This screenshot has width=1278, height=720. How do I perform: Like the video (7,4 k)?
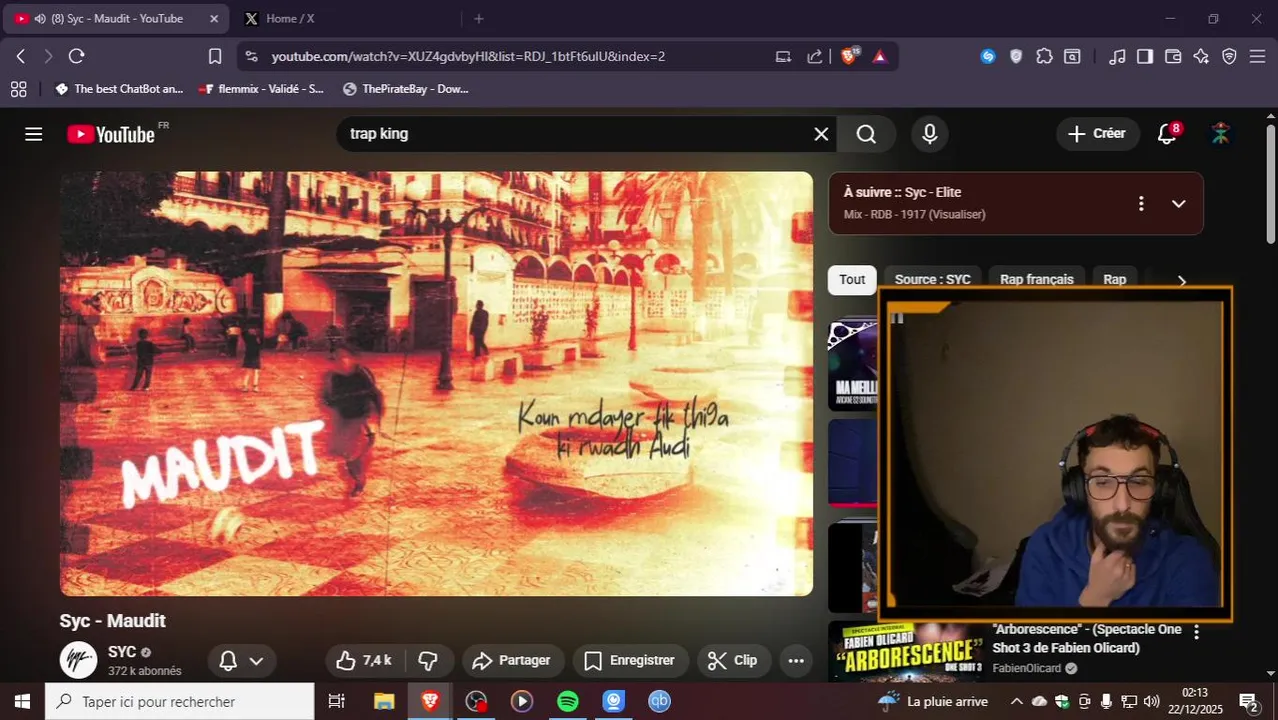pyautogui.click(x=363, y=661)
